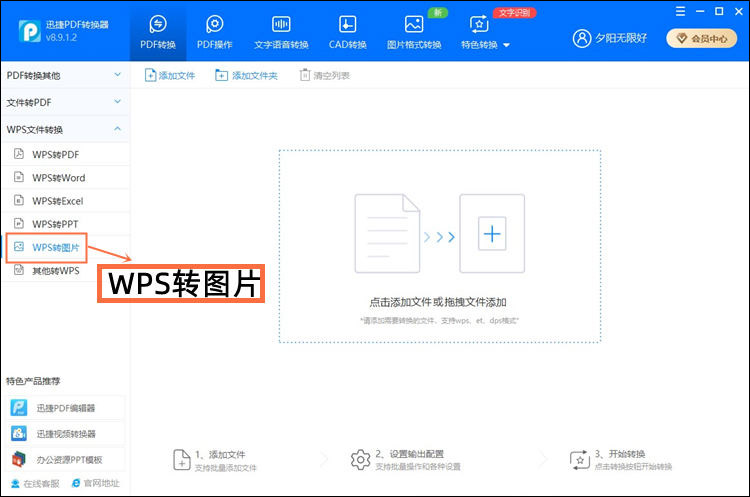Click the 文字识别 red badge

[x=514, y=13]
